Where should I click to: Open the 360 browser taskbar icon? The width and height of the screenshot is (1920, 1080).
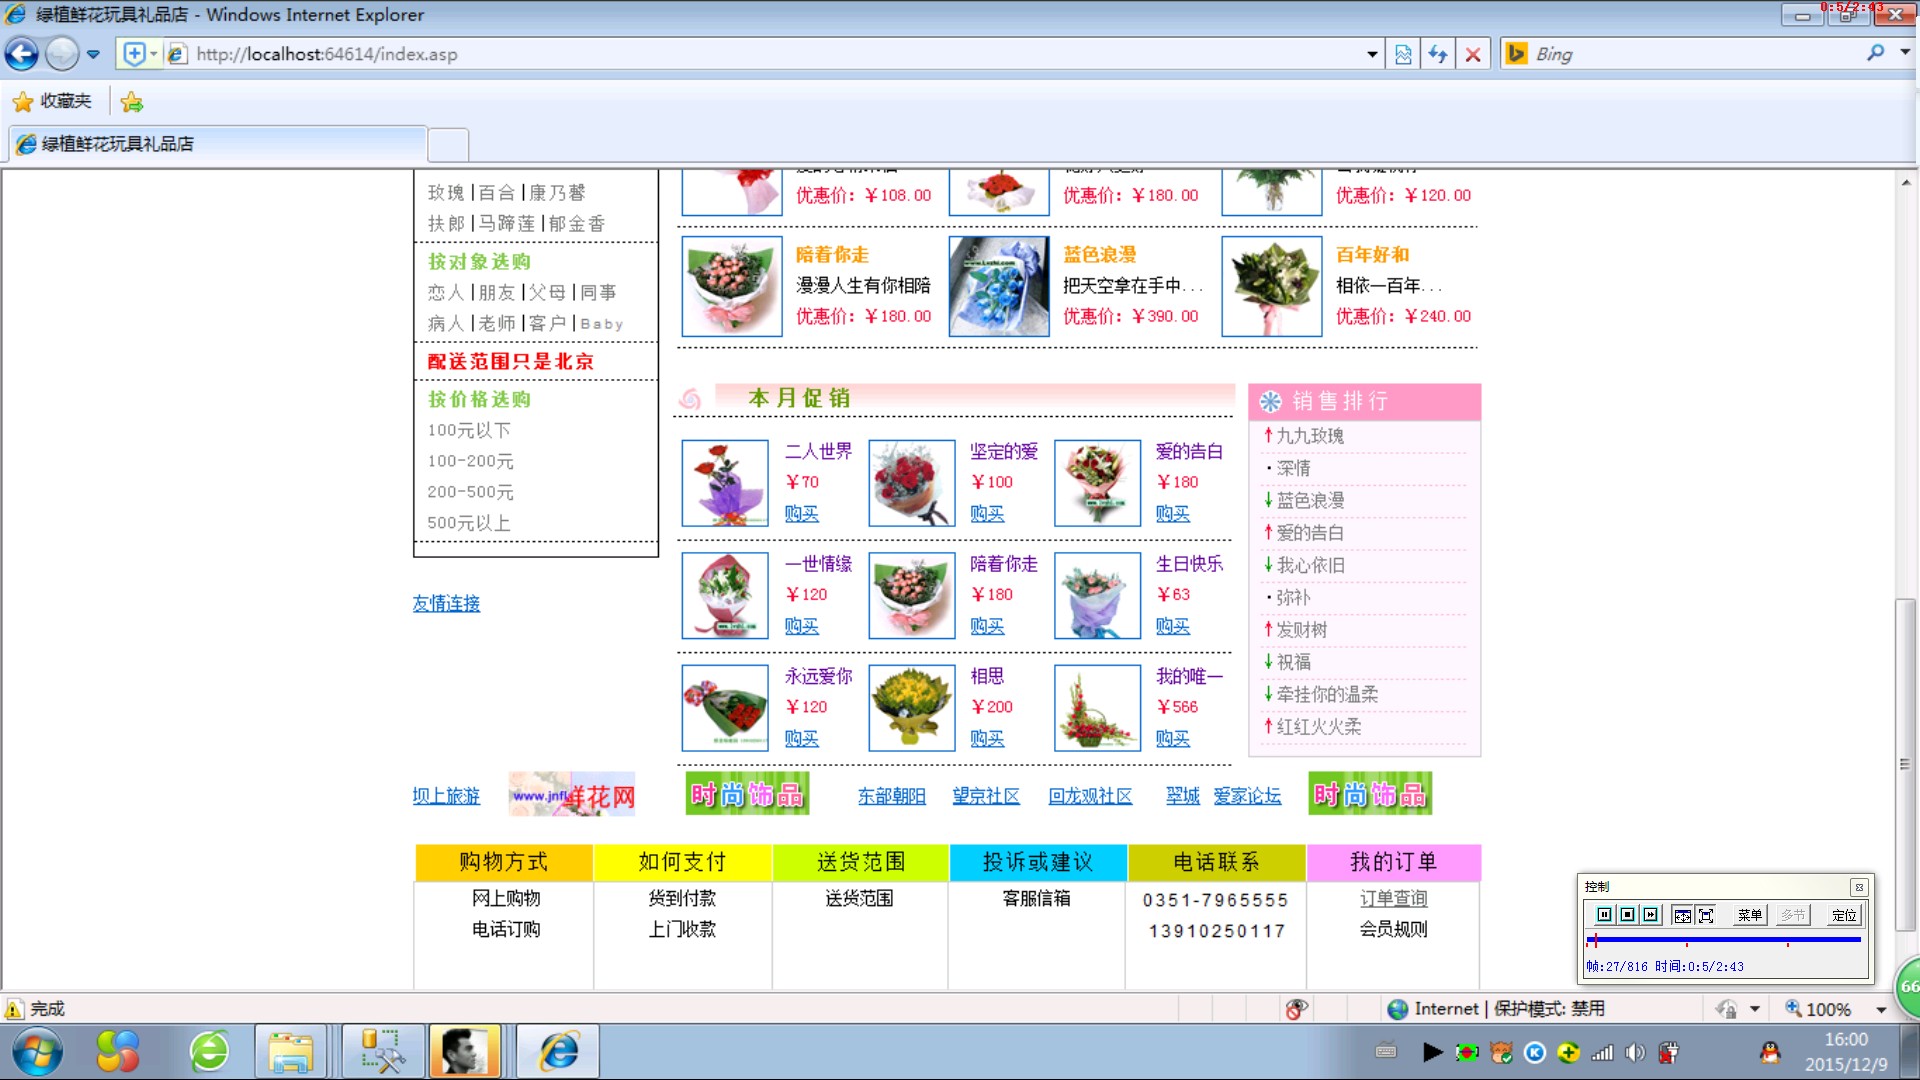tap(209, 1051)
